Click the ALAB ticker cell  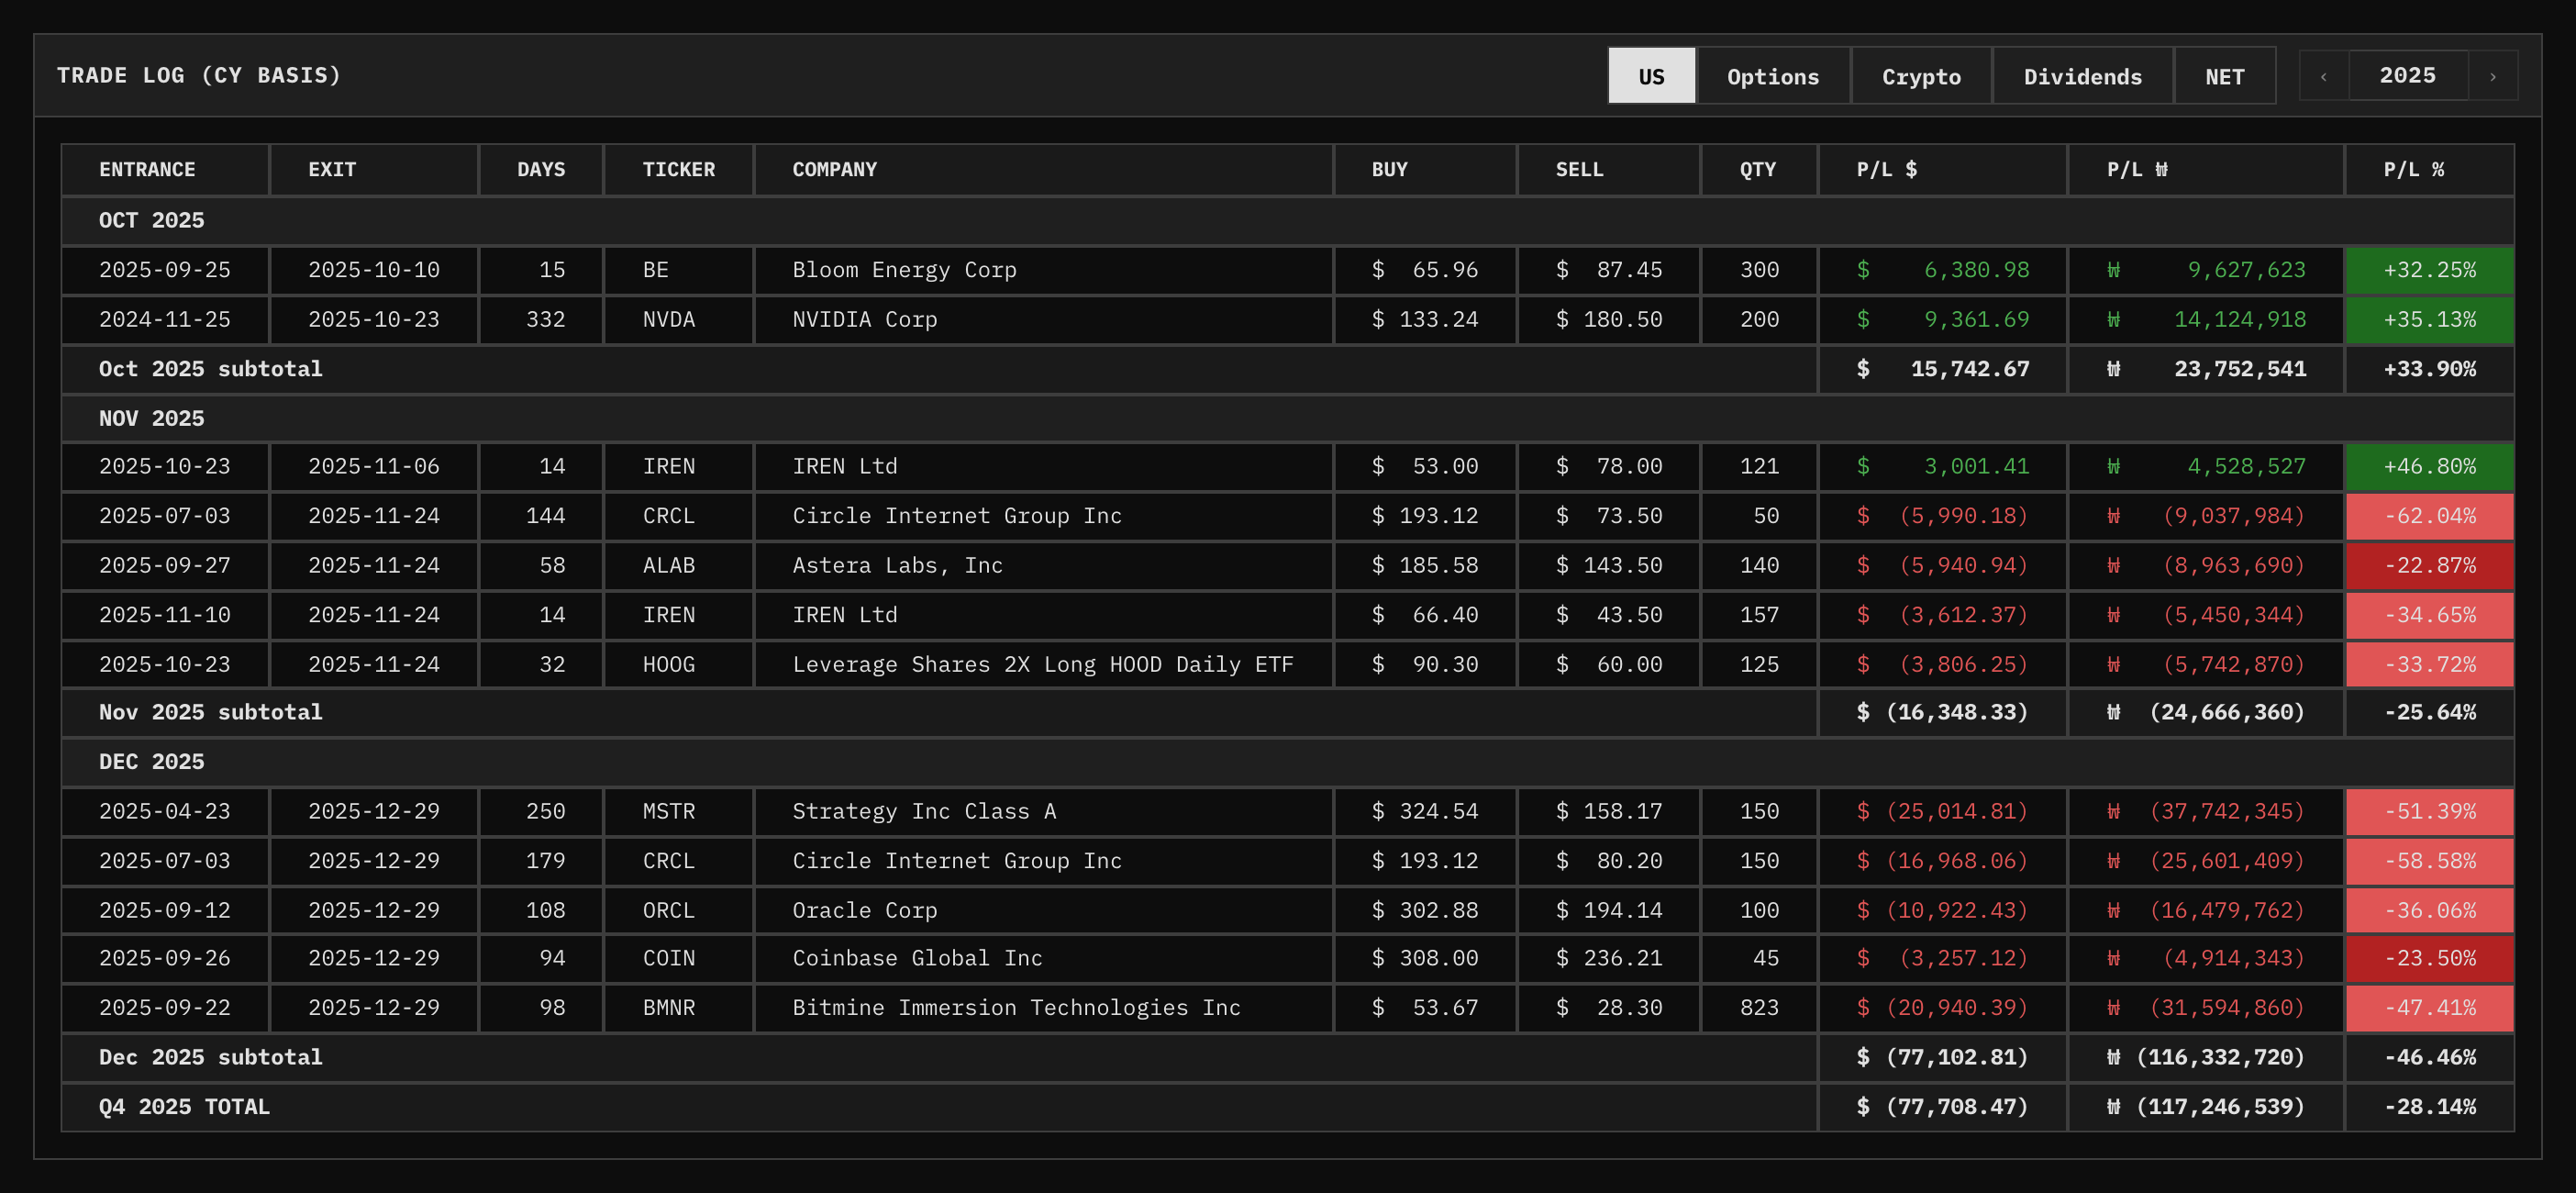click(679, 566)
